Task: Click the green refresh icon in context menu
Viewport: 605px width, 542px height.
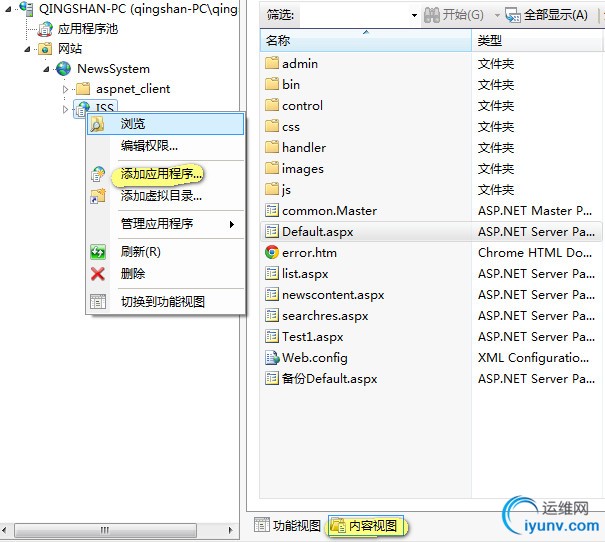Action: pos(98,252)
